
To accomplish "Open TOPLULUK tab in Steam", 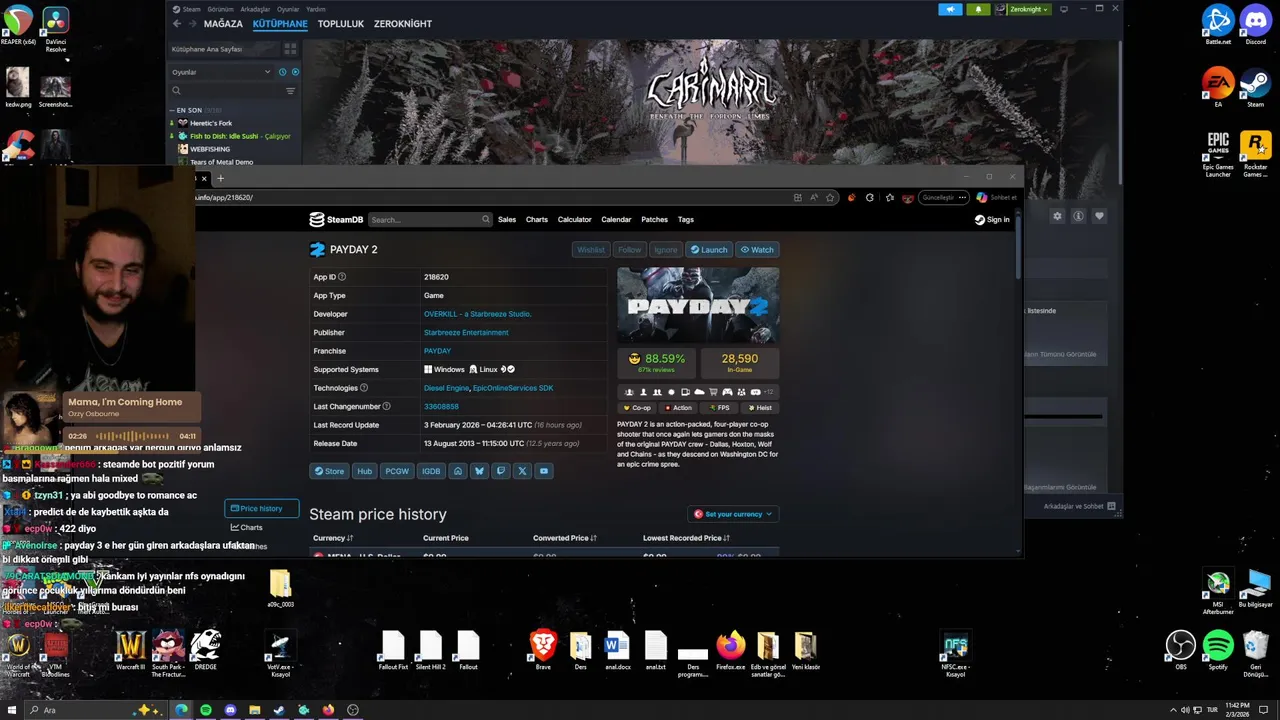I will (x=341, y=24).
